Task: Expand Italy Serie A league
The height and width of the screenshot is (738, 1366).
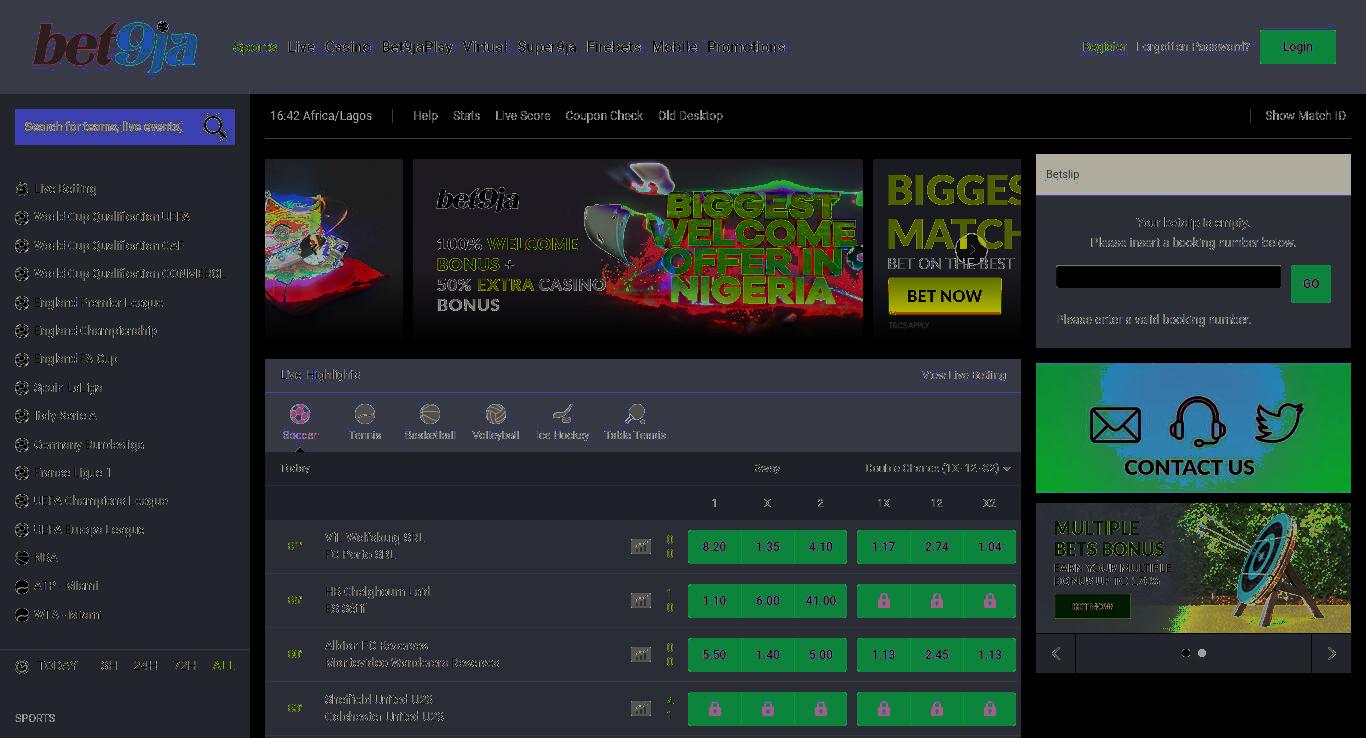Action: (x=65, y=416)
